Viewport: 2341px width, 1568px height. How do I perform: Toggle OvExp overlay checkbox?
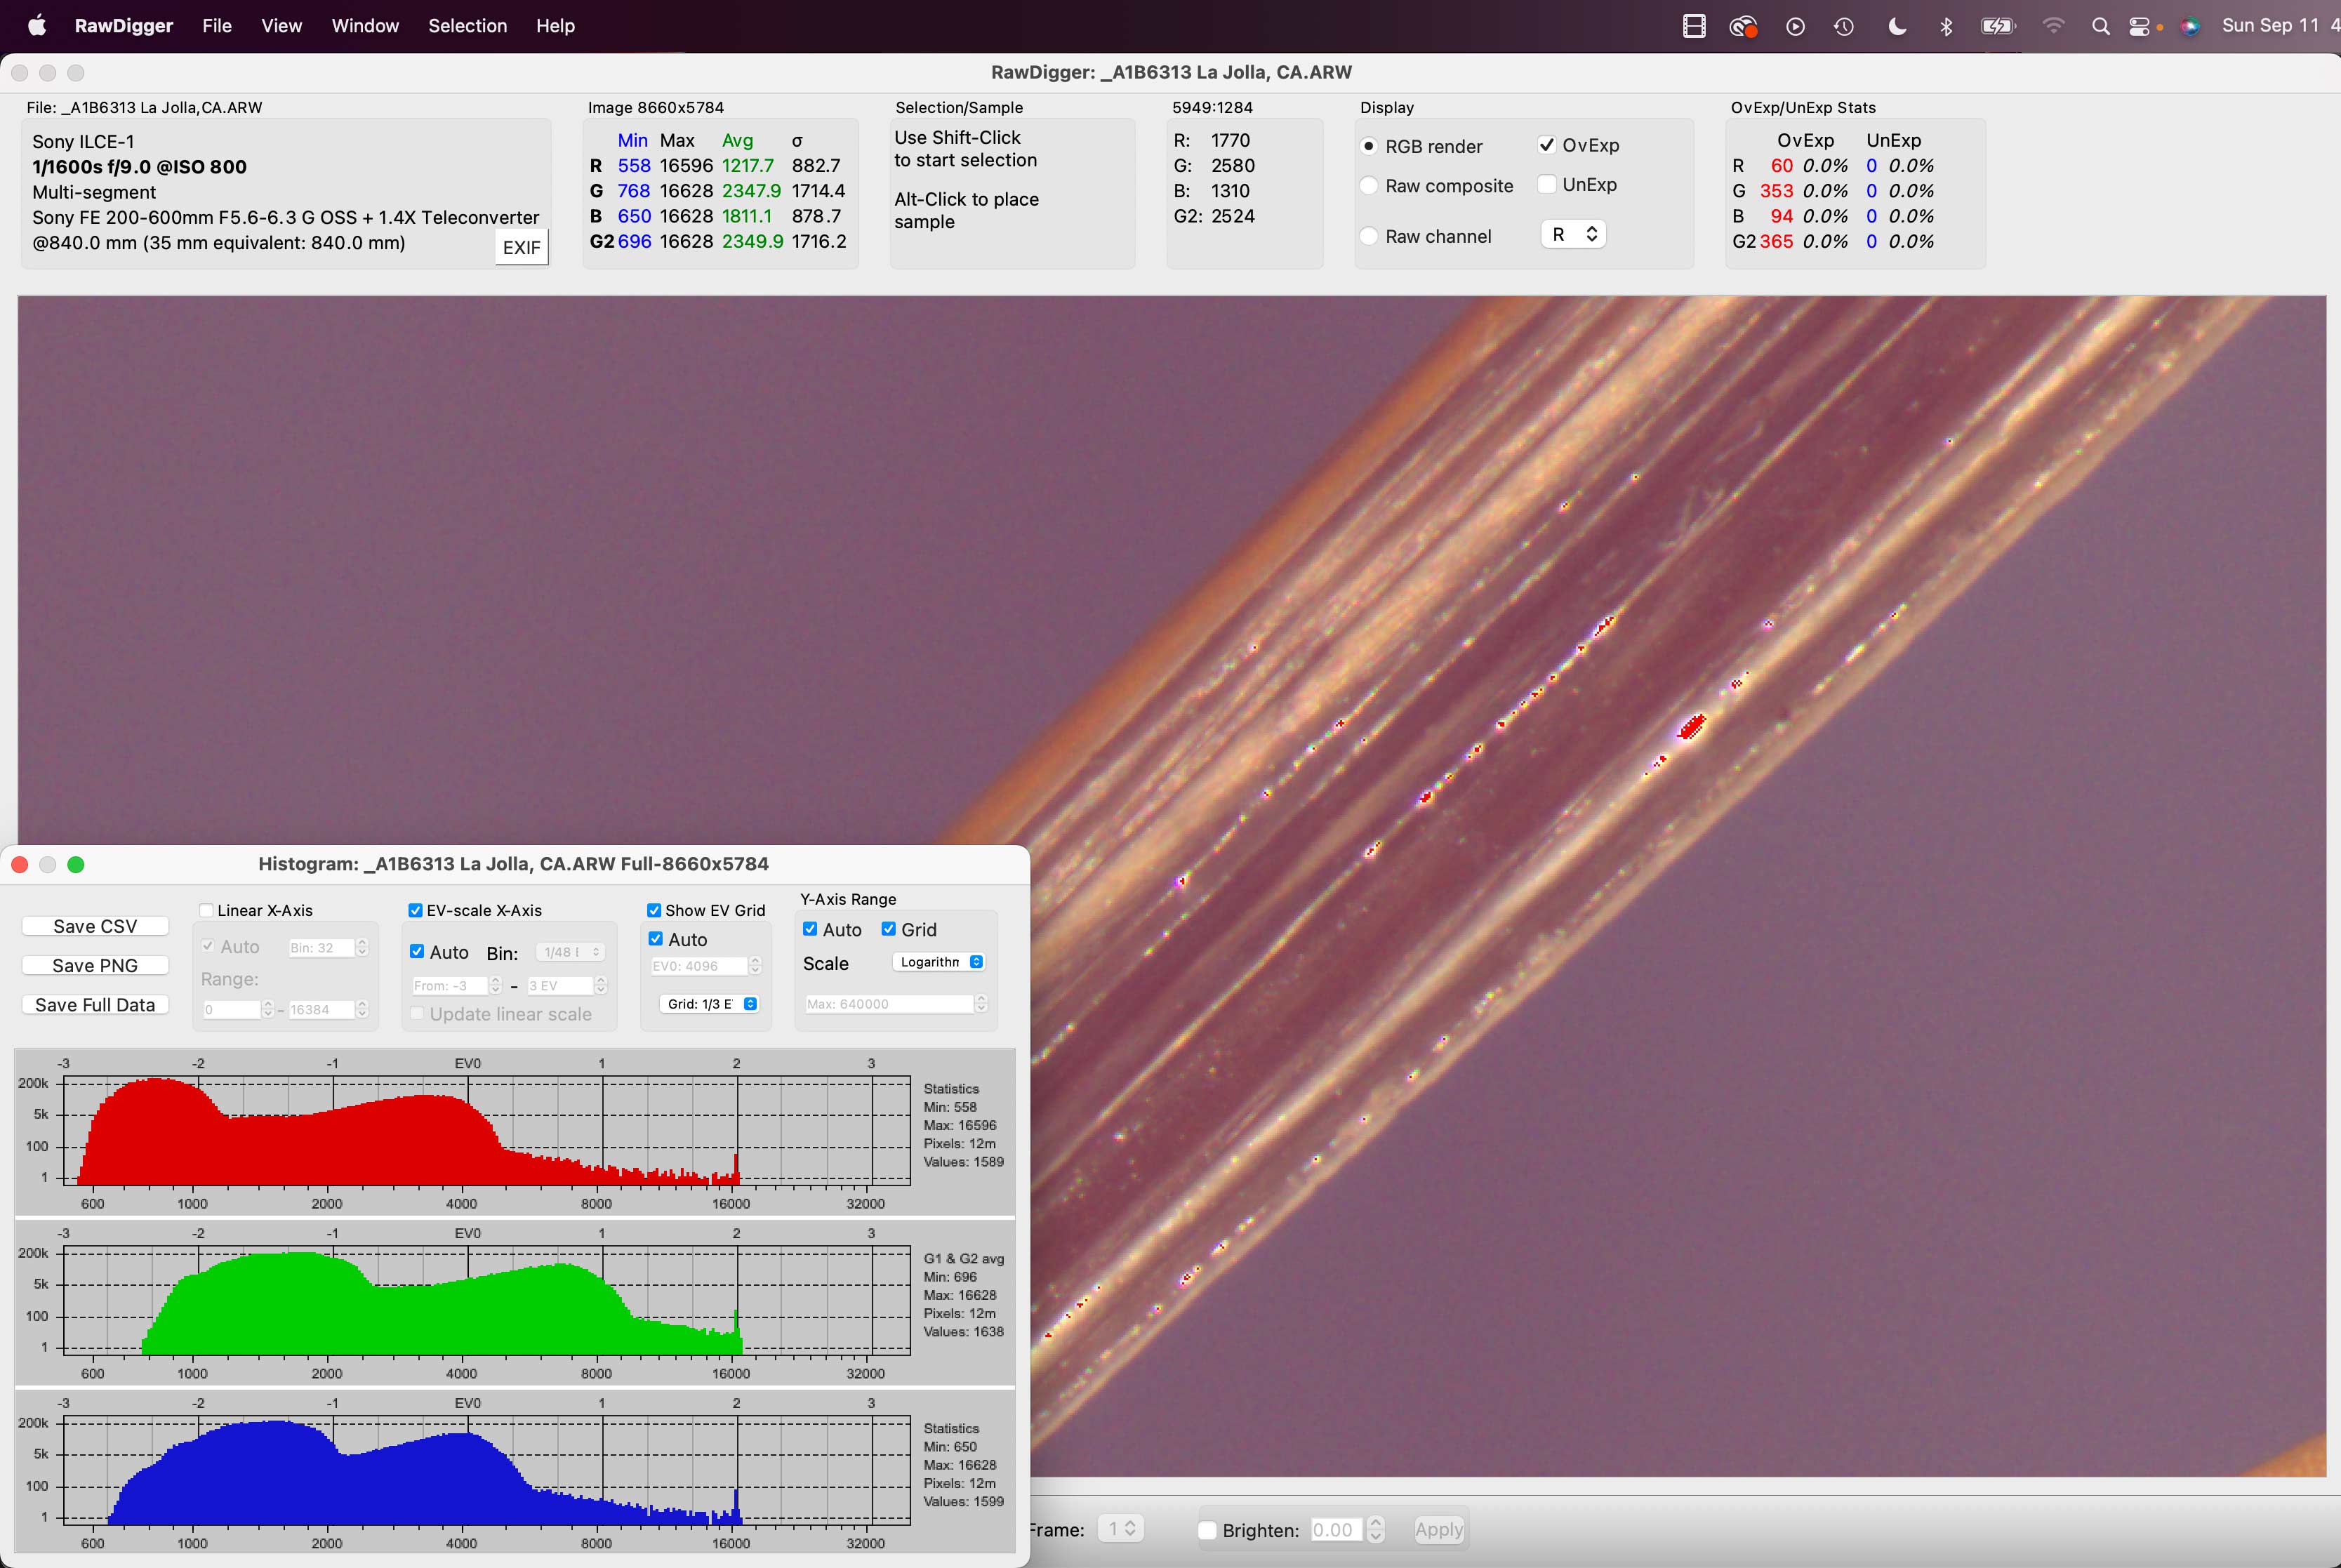1547,145
